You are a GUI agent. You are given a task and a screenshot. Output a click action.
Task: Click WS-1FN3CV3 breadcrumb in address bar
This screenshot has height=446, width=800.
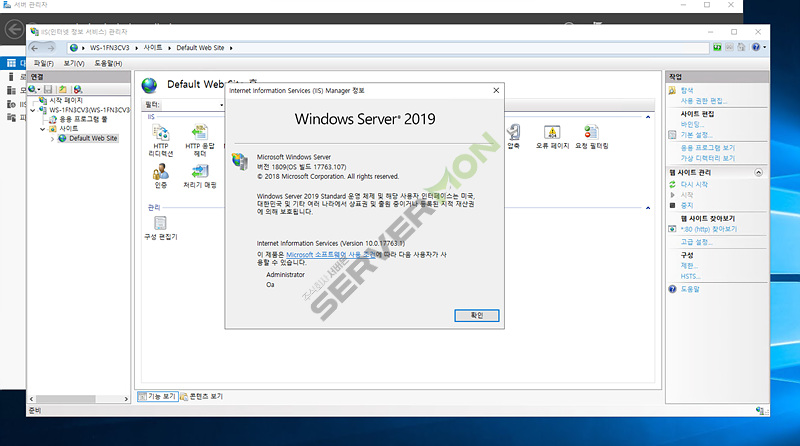click(x=110, y=48)
